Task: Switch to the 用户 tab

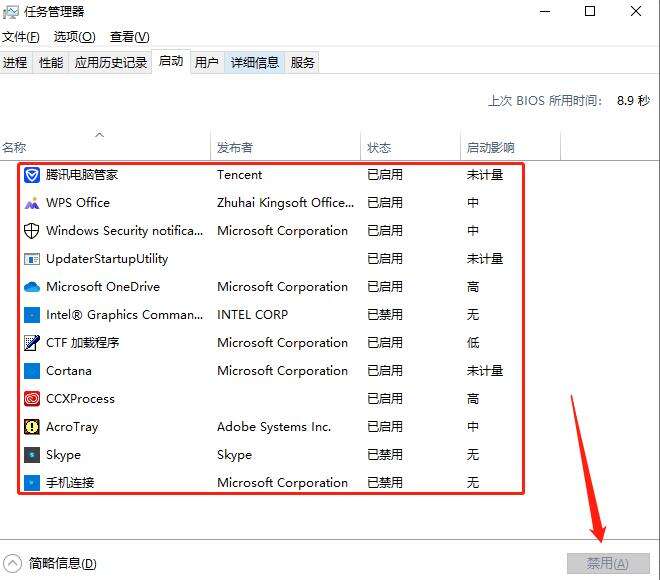Action: (207, 62)
